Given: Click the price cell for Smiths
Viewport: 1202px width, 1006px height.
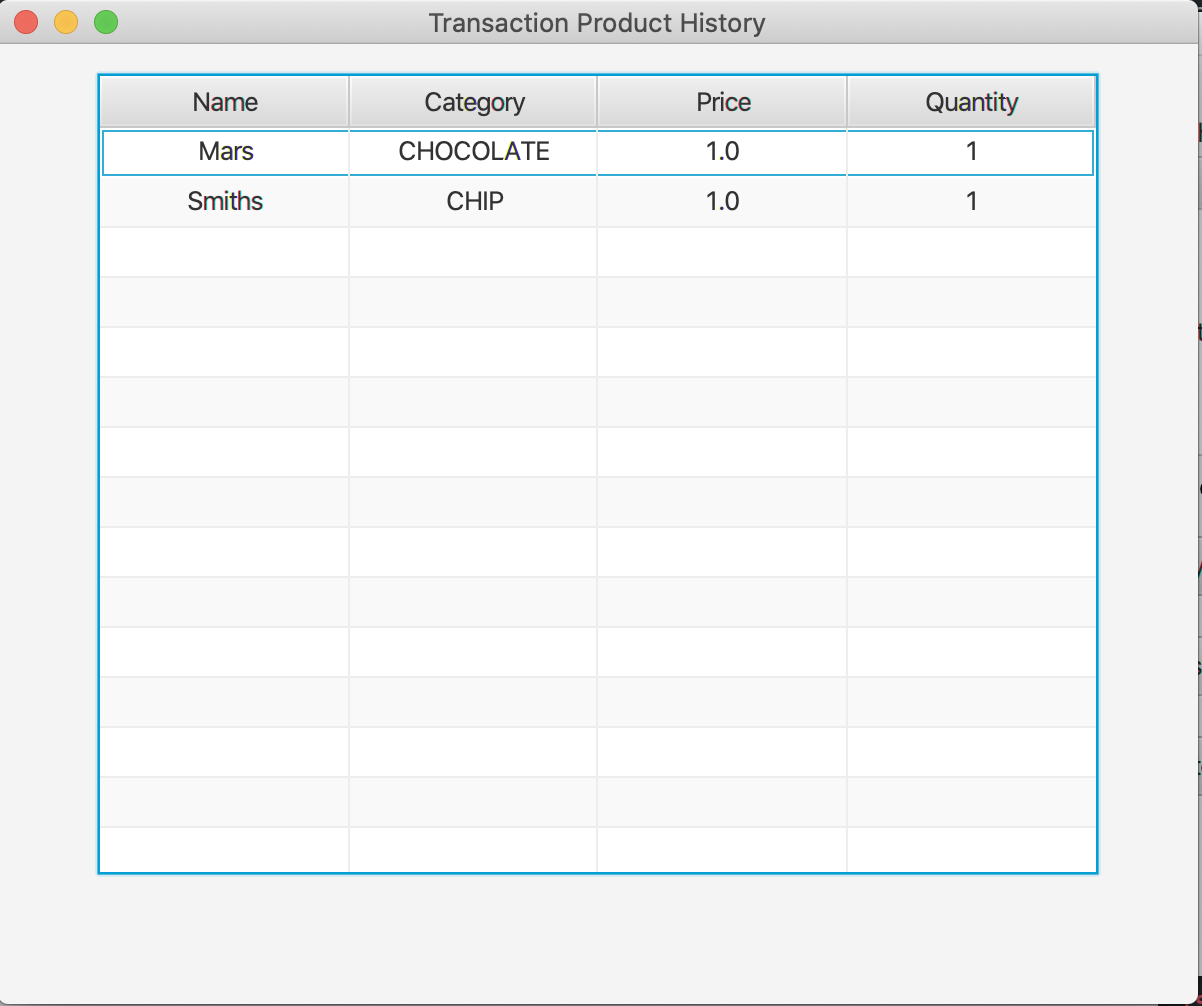Looking at the screenshot, I should pyautogui.click(x=721, y=201).
